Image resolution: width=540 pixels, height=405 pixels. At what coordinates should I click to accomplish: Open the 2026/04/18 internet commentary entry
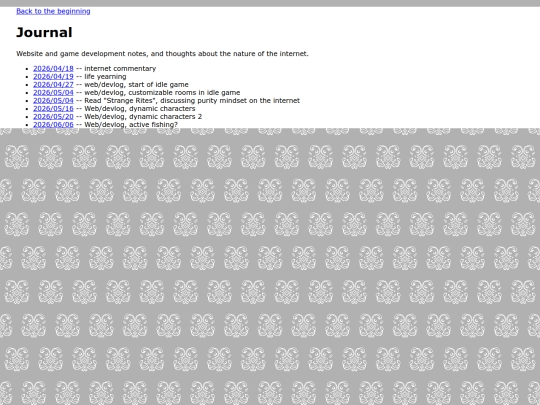53,69
